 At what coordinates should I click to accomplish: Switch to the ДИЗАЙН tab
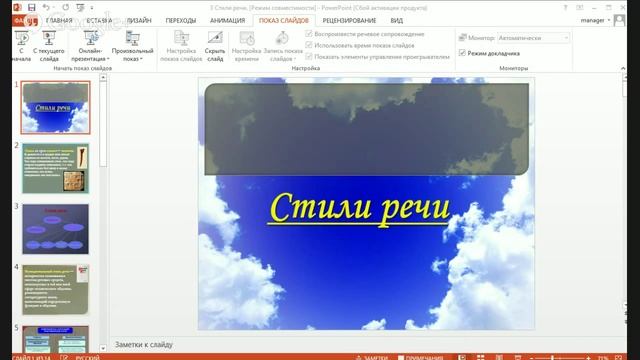coord(139,20)
